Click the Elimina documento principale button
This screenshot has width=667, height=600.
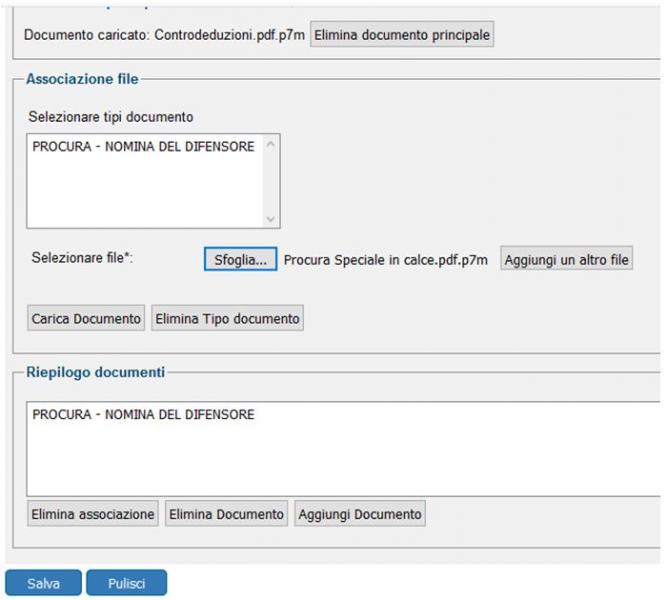click(402, 34)
